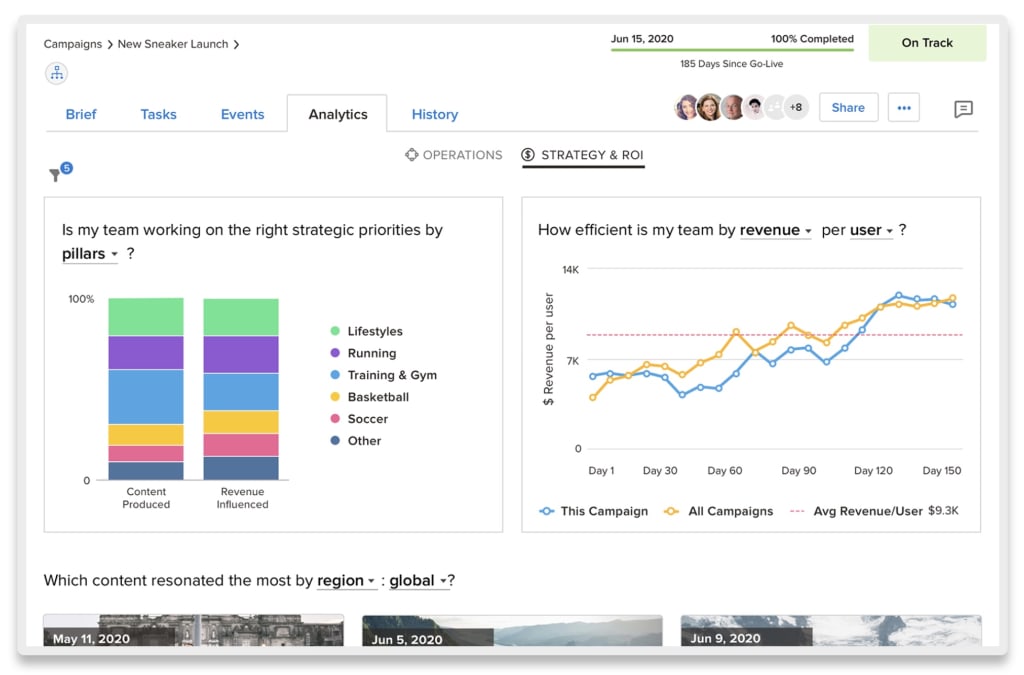Image resolution: width=1024 pixels, height=675 pixels.
Task: Open the pillars dropdown
Action: pos(88,253)
